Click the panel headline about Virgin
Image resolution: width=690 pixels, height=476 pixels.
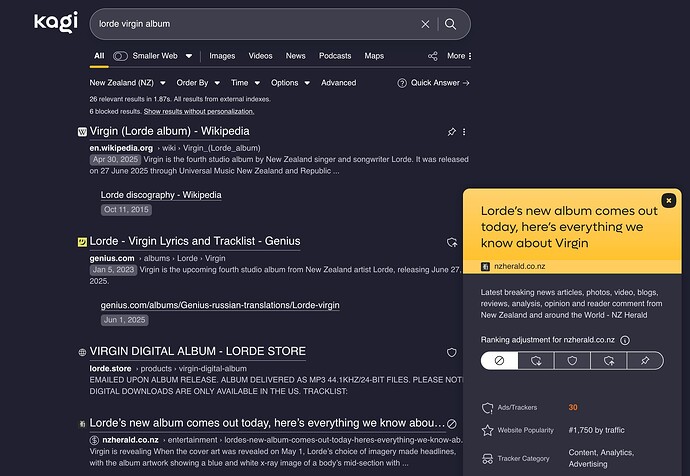[x=569, y=227]
